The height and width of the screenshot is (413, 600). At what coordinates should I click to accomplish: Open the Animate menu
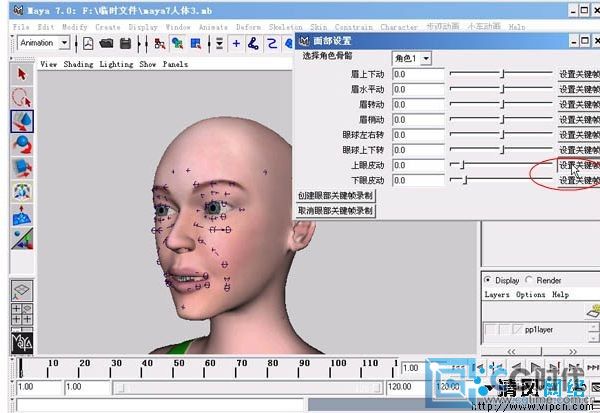[213, 27]
